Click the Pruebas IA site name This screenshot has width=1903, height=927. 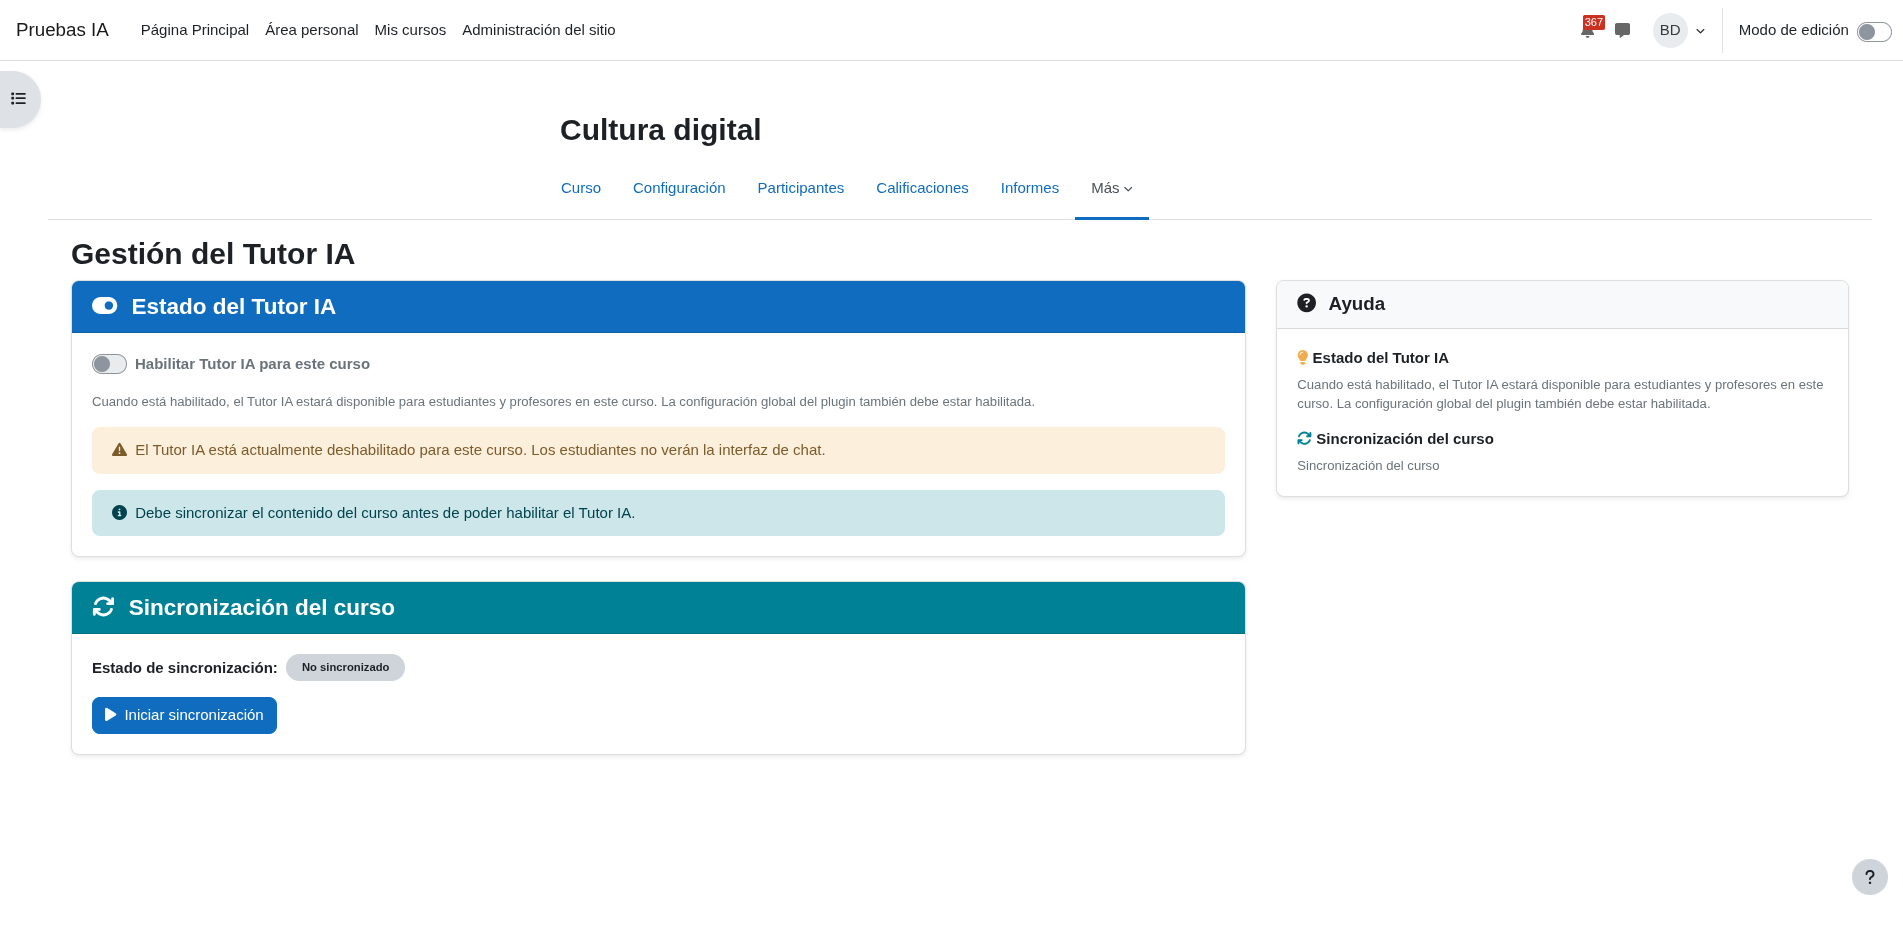[x=62, y=30]
